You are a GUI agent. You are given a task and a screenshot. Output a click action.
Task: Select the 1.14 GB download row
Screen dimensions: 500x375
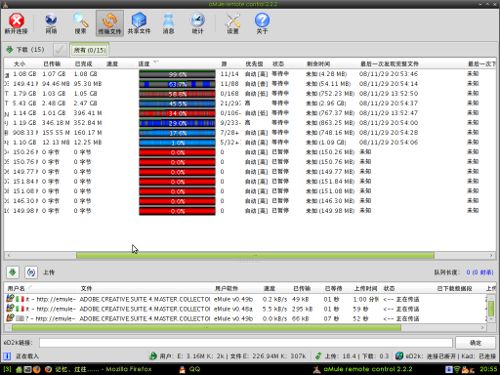pos(249,113)
